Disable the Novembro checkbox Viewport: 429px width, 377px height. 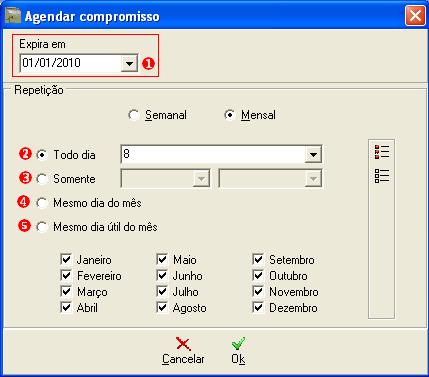(x=258, y=291)
